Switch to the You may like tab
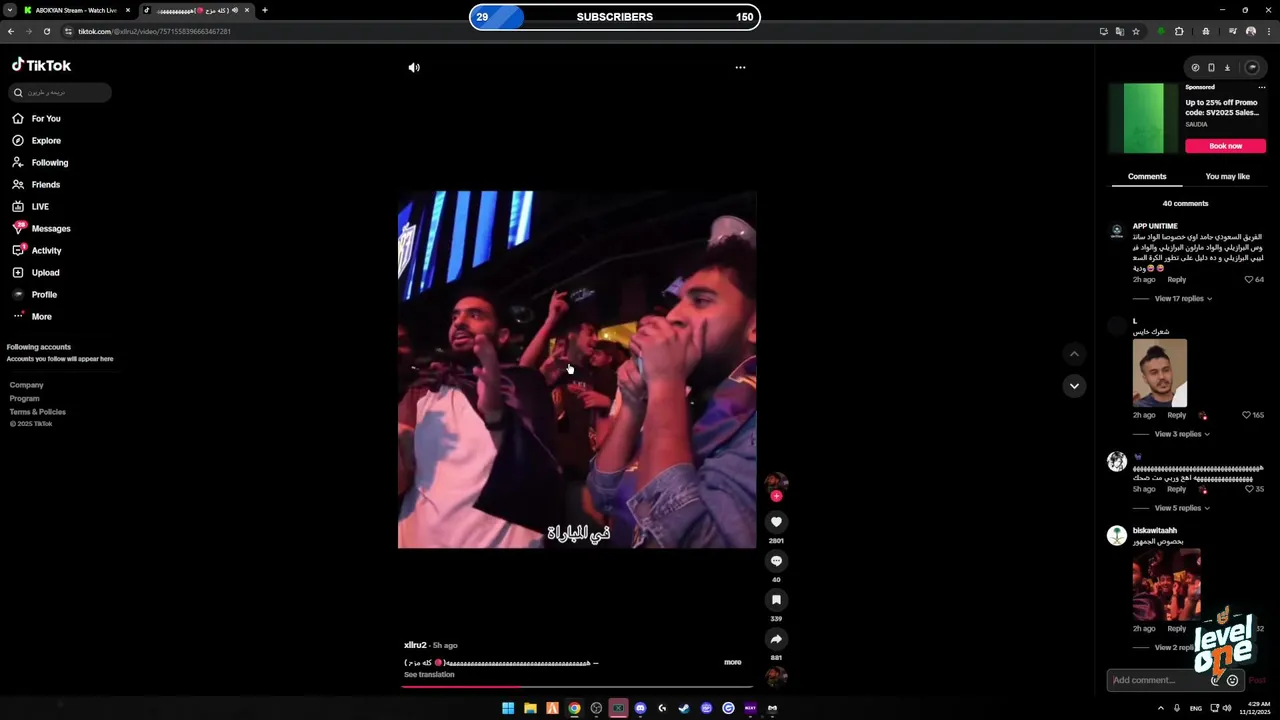The height and width of the screenshot is (720, 1280). pos(1227,177)
